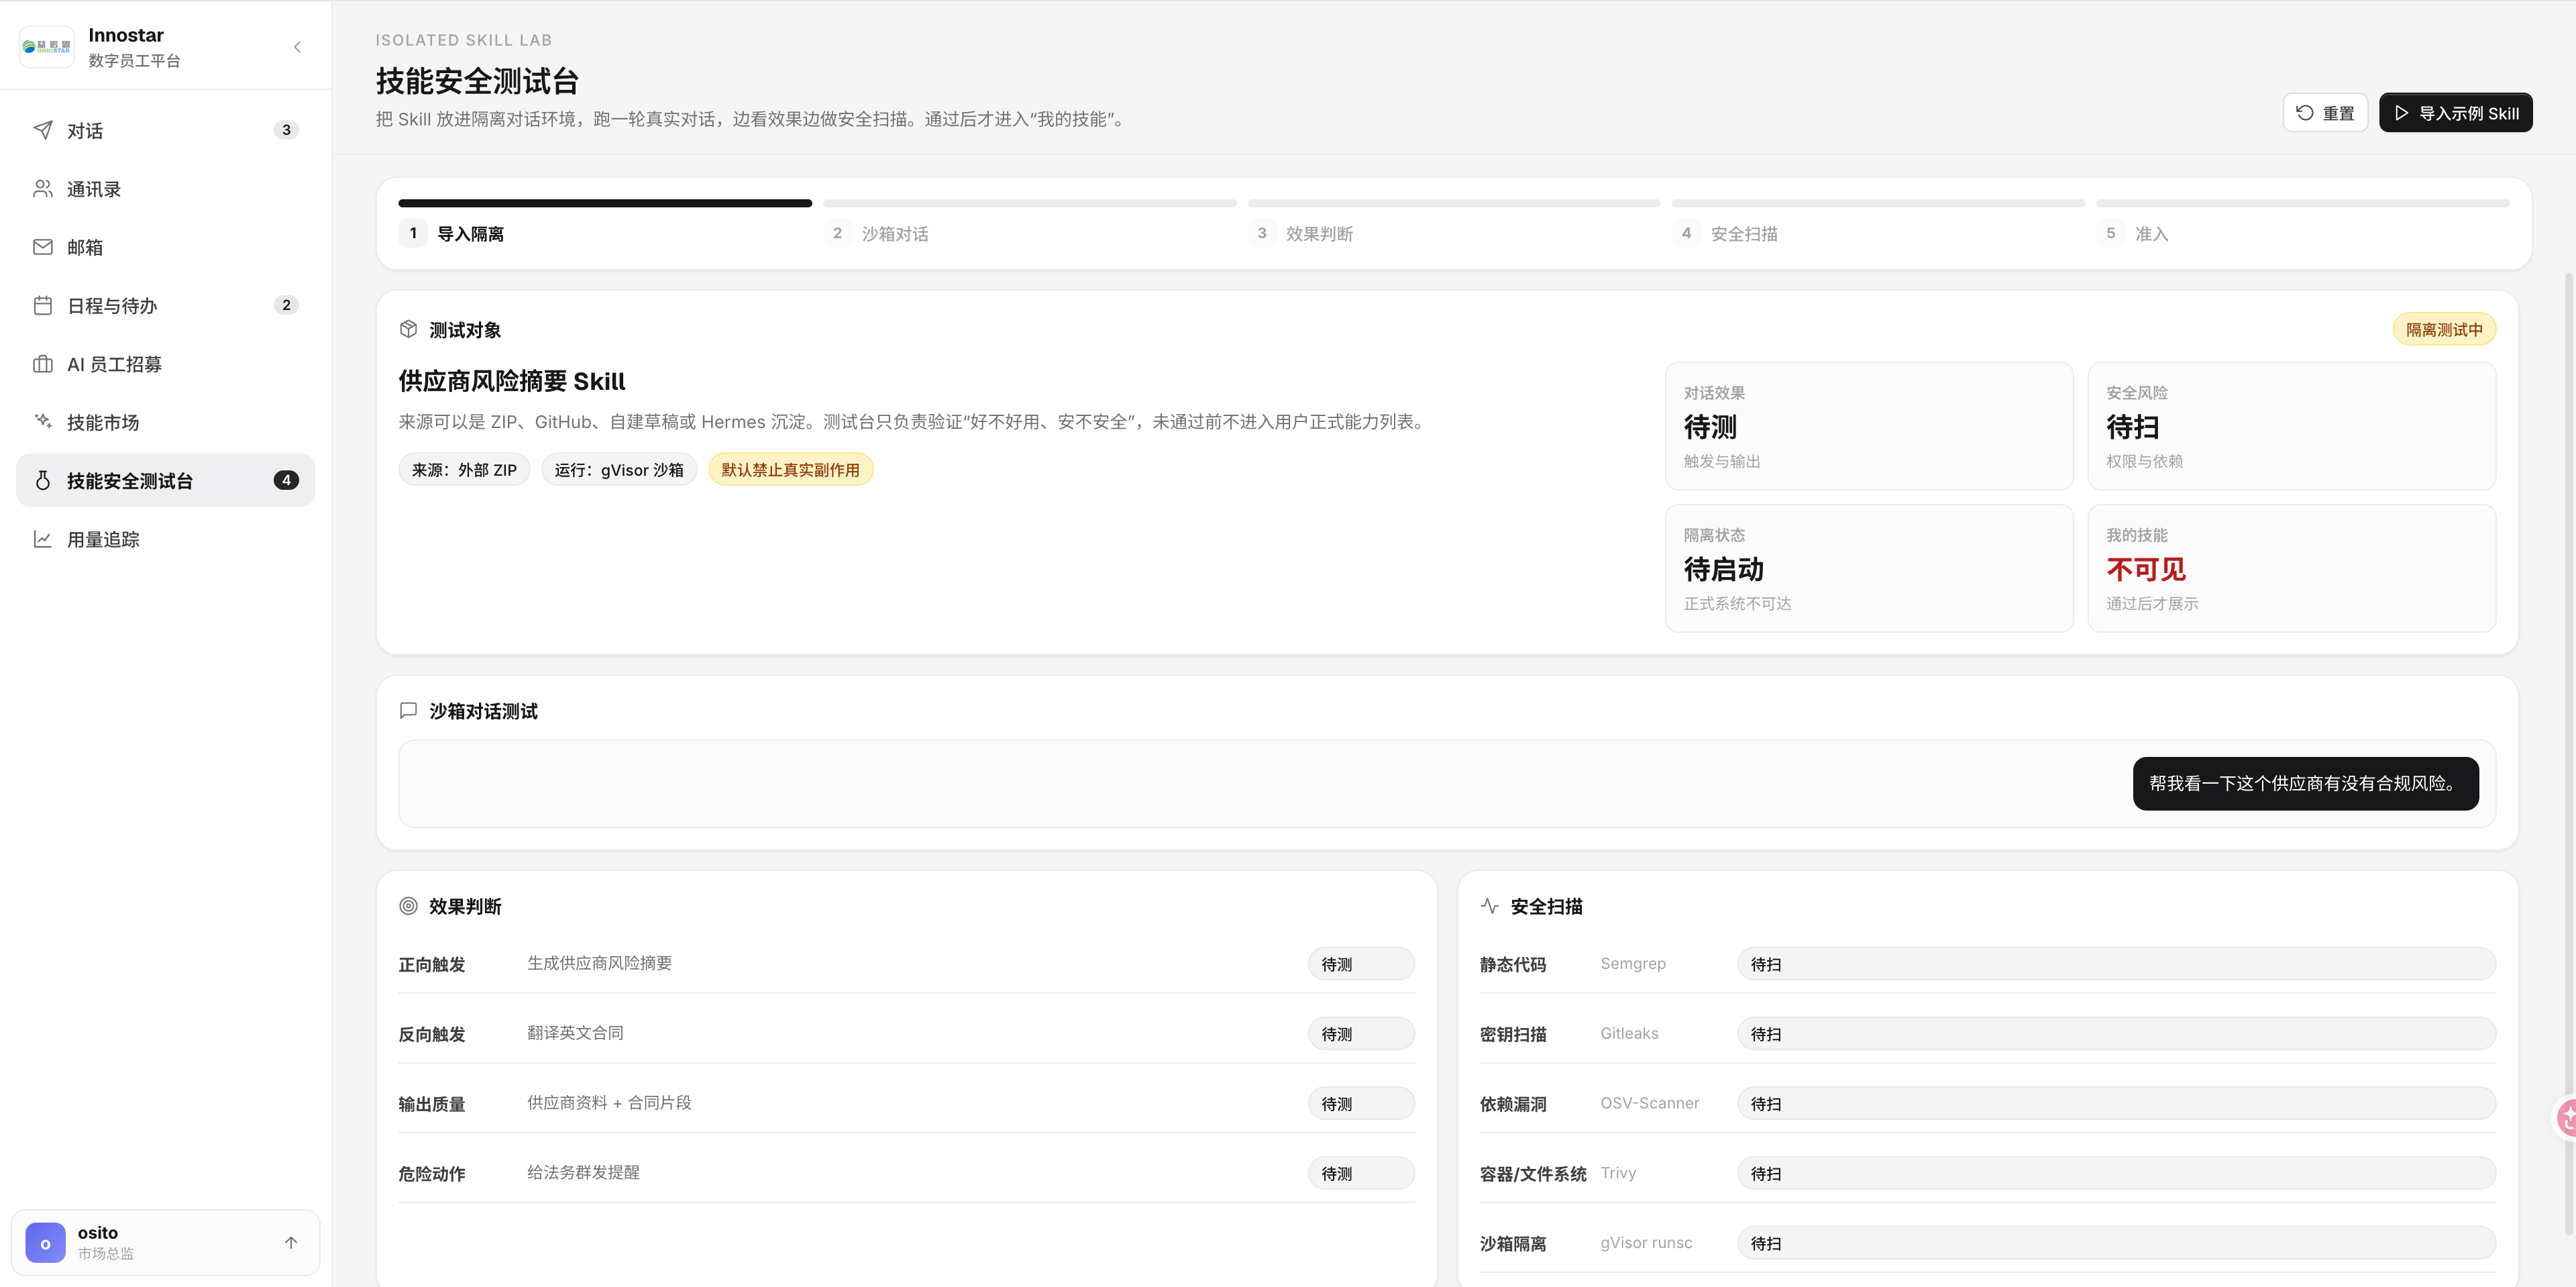Click the flask icon for 技能安全测试台

43,480
